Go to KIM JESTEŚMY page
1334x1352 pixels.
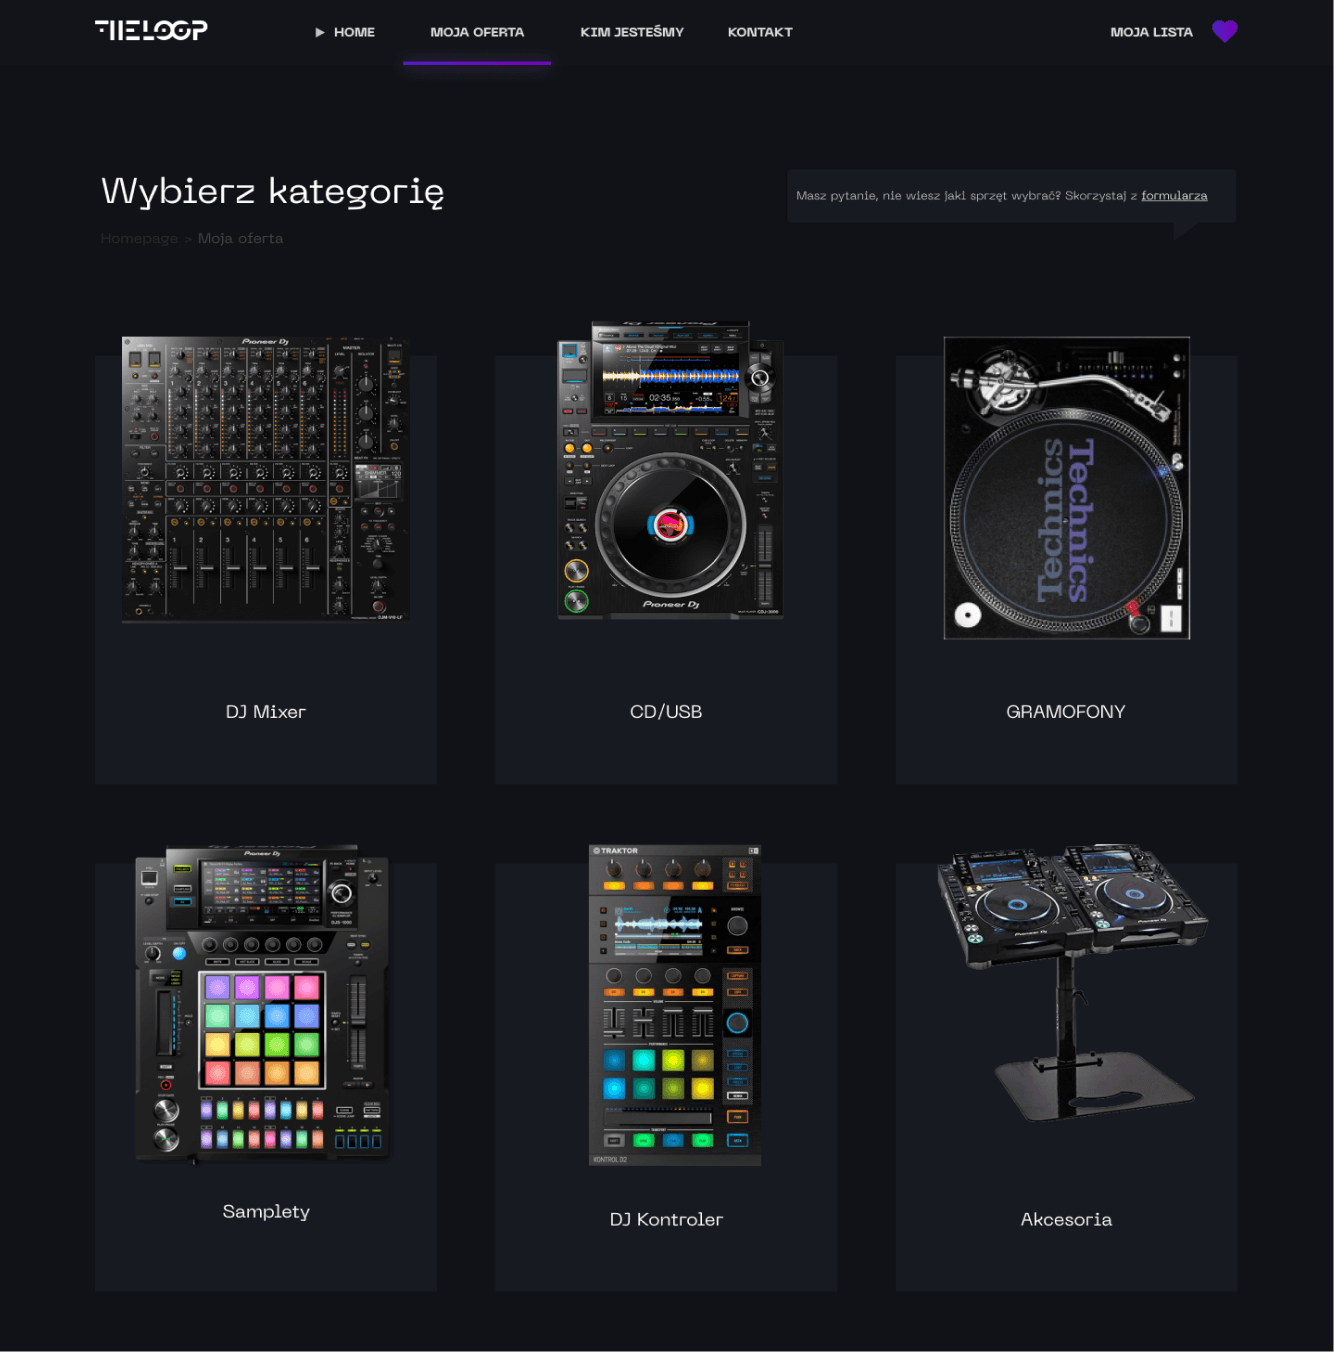pos(632,32)
